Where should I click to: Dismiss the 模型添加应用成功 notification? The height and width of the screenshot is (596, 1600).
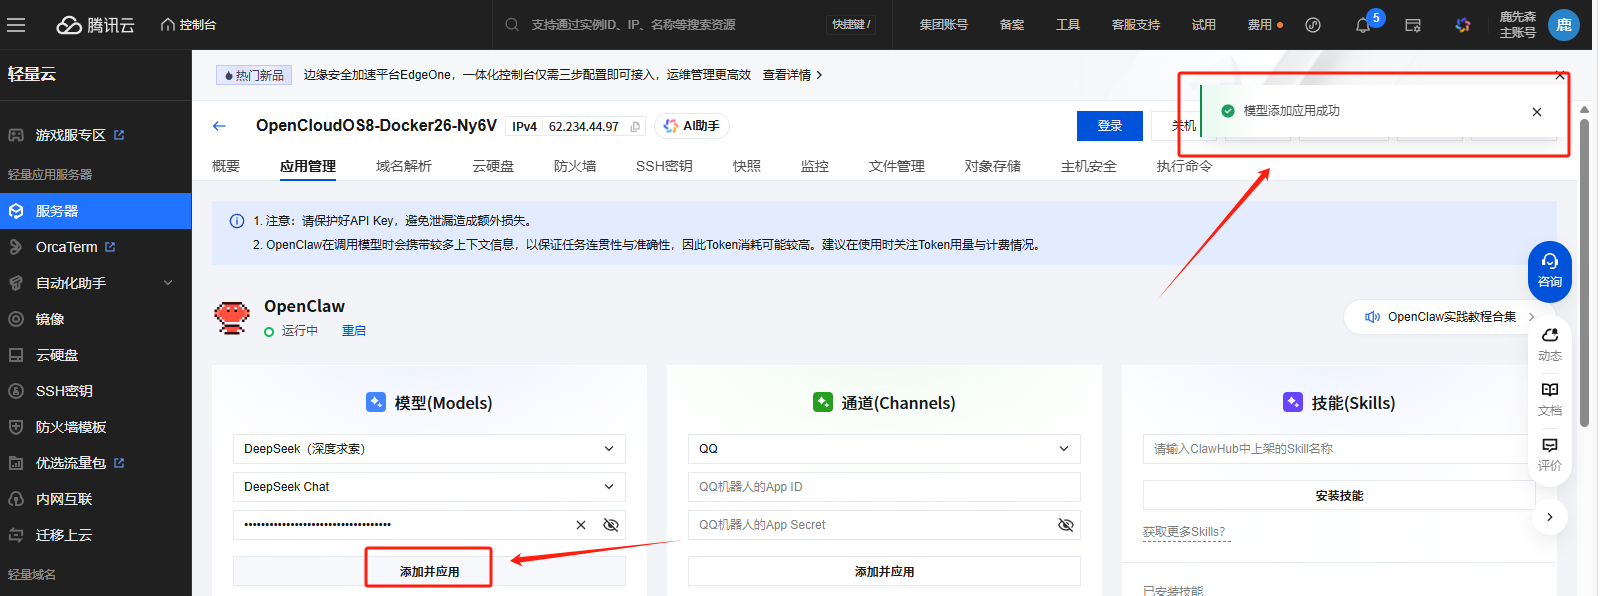(1537, 112)
